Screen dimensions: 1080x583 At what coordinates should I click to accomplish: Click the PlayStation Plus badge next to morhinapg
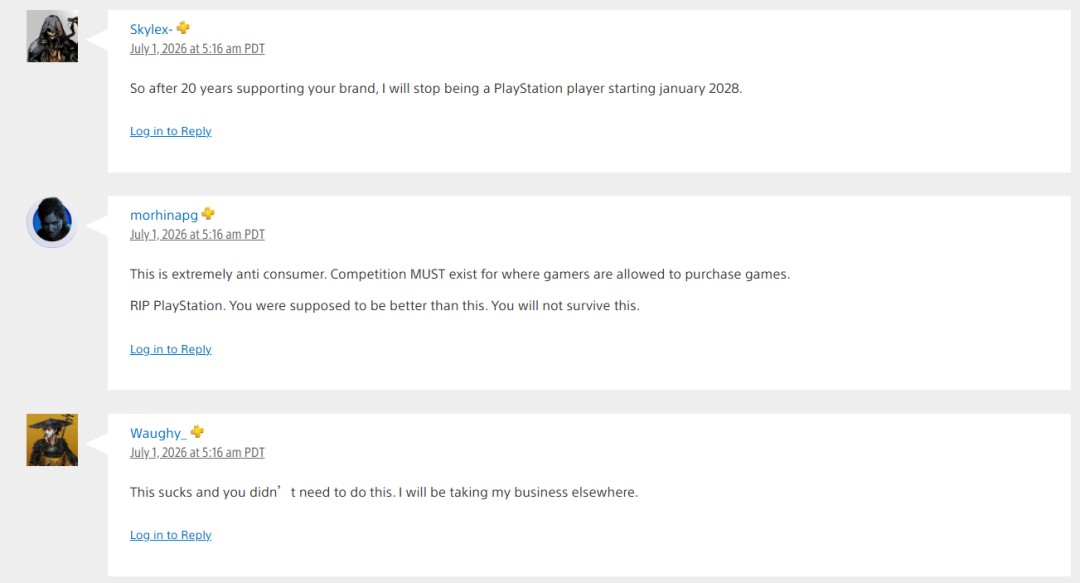pyautogui.click(x=208, y=214)
